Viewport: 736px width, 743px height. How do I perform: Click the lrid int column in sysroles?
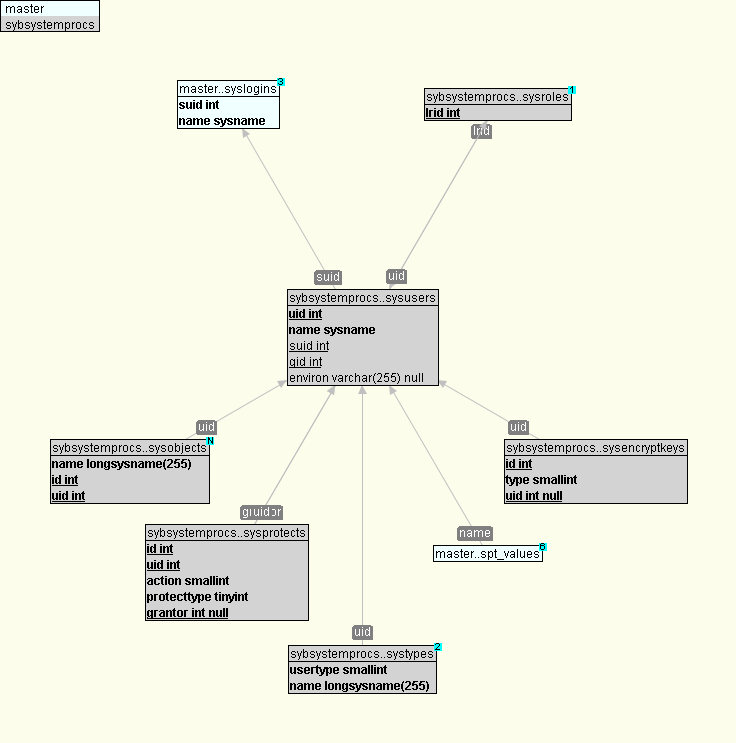tap(443, 113)
